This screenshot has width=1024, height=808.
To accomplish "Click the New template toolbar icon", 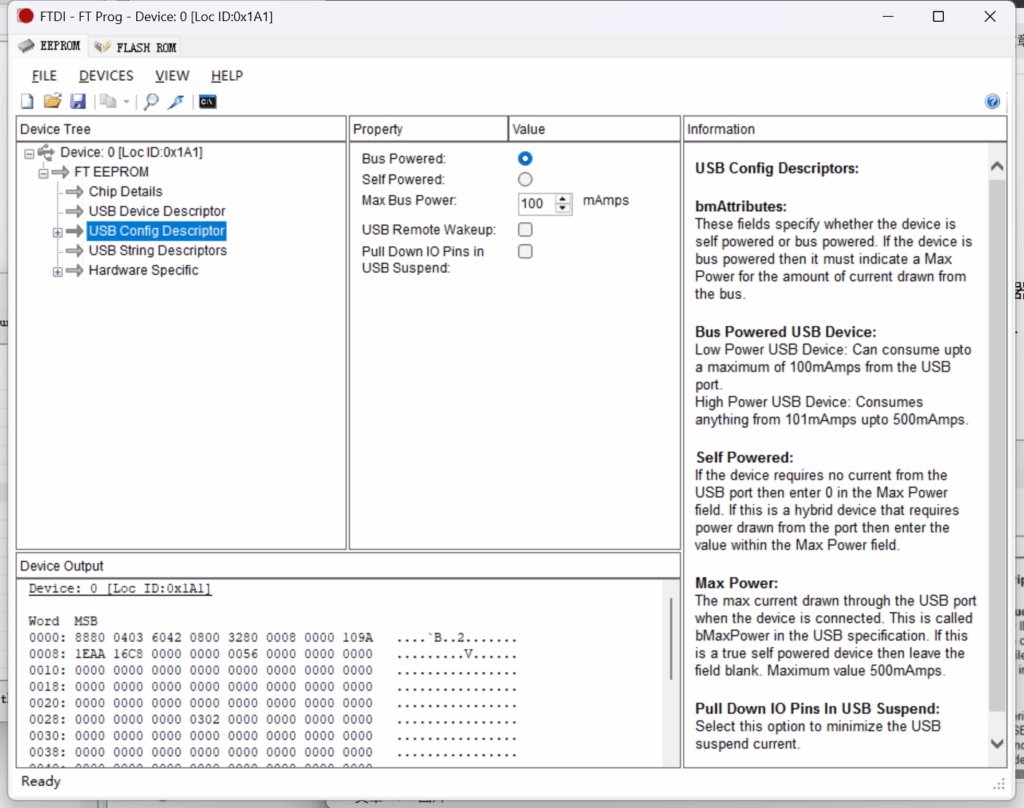I will pos(27,102).
